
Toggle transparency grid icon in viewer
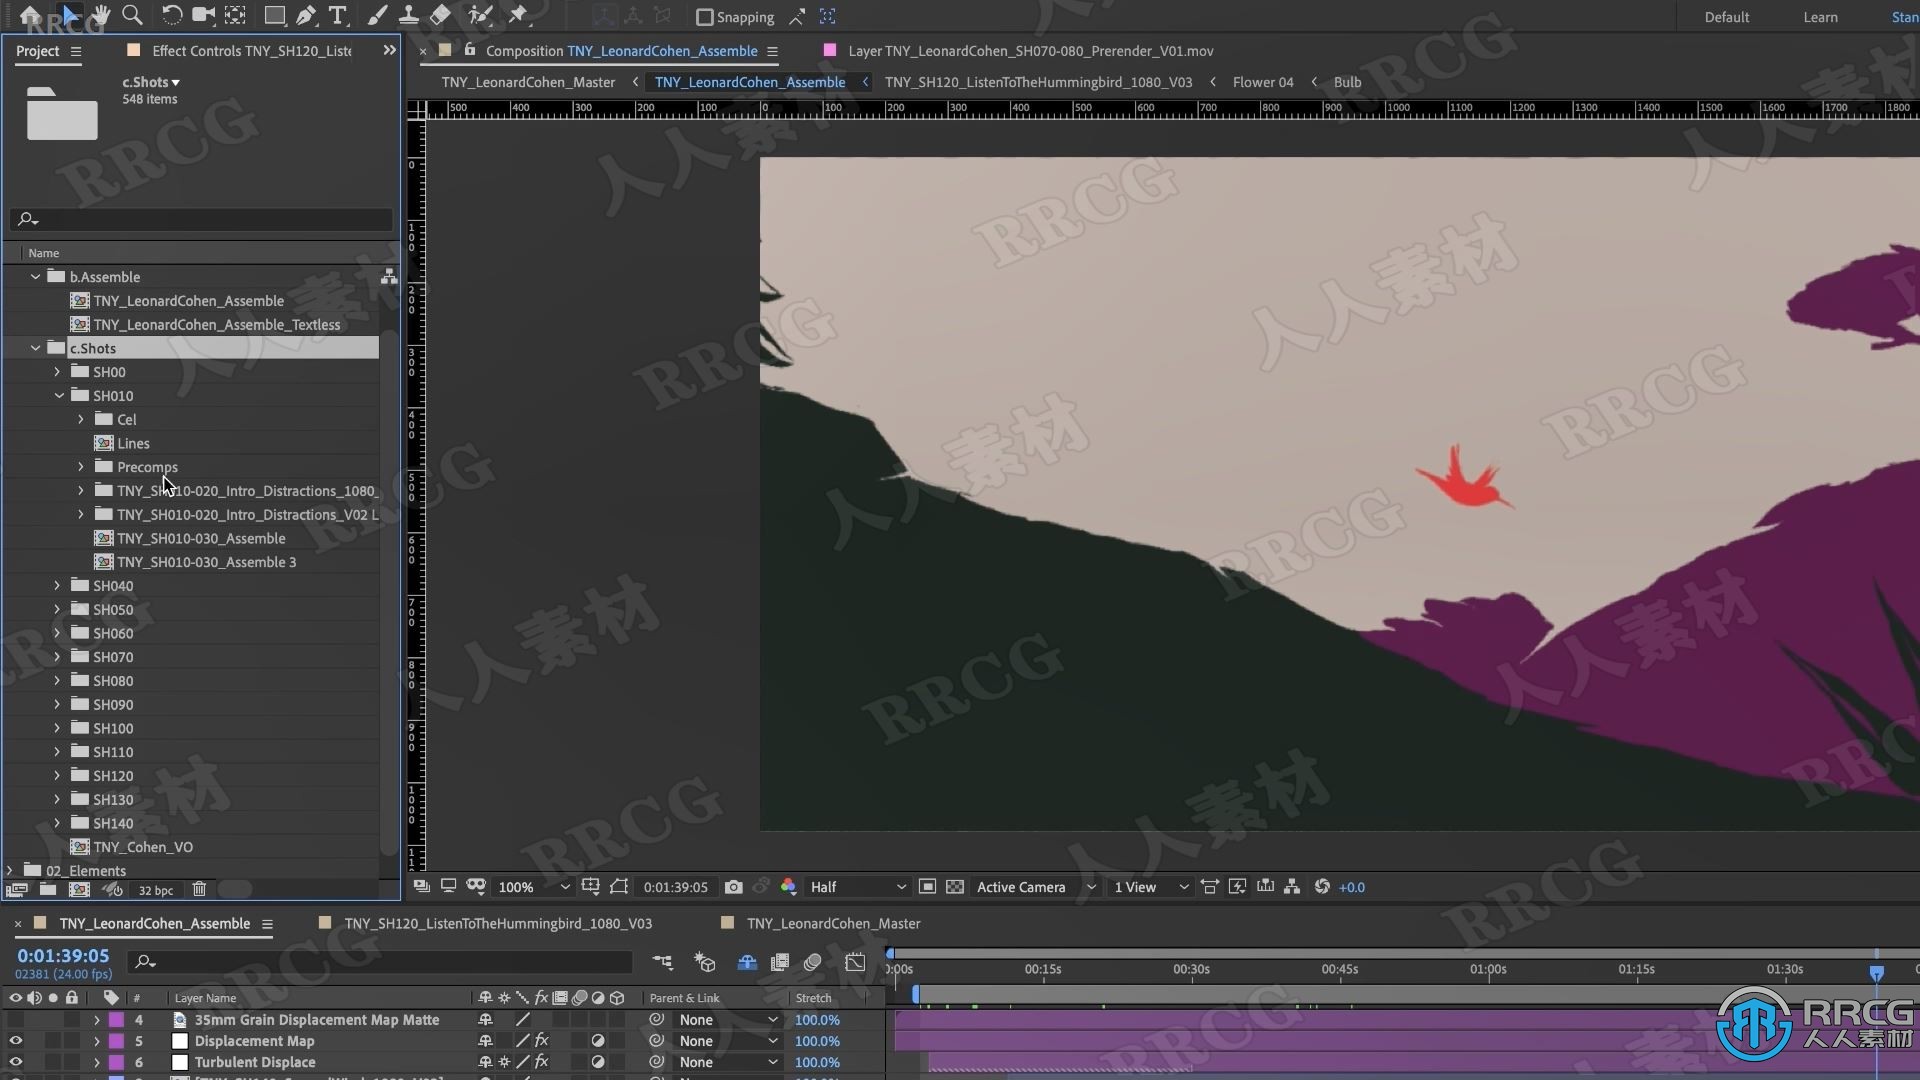click(x=955, y=887)
